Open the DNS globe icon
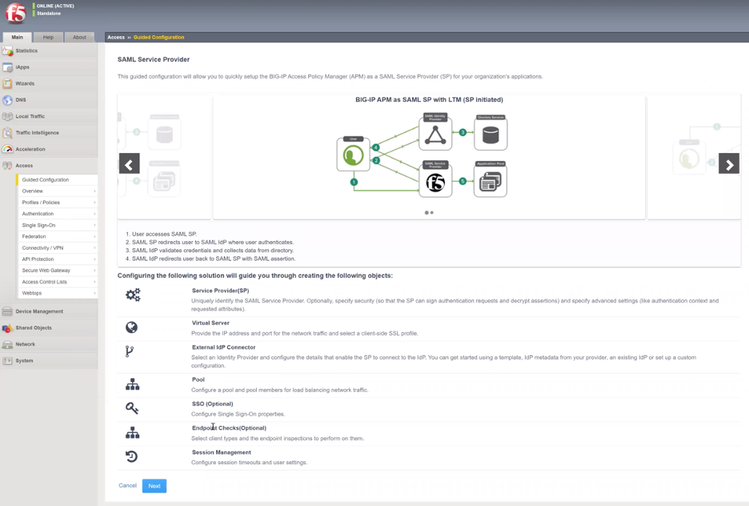Screen dimensions: 749x506 [7, 100]
